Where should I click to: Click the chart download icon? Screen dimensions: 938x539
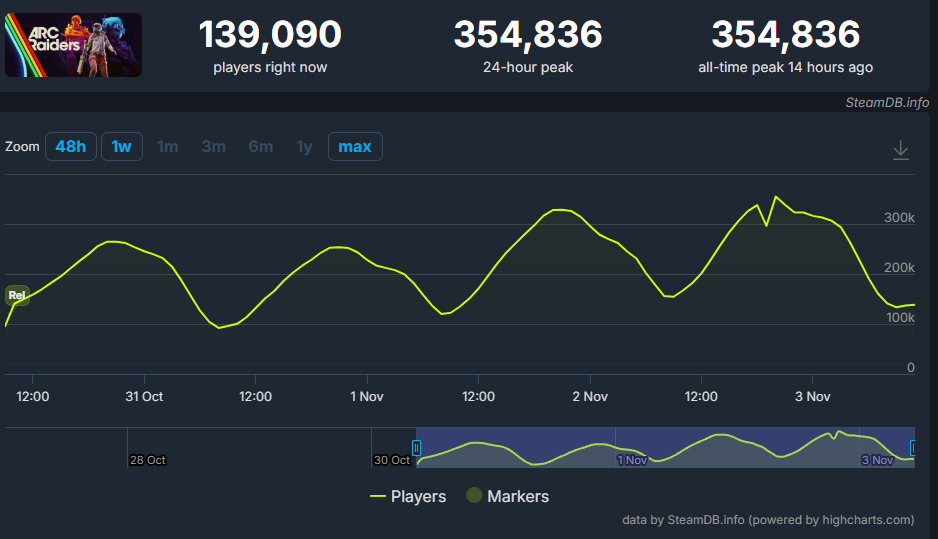(900, 149)
